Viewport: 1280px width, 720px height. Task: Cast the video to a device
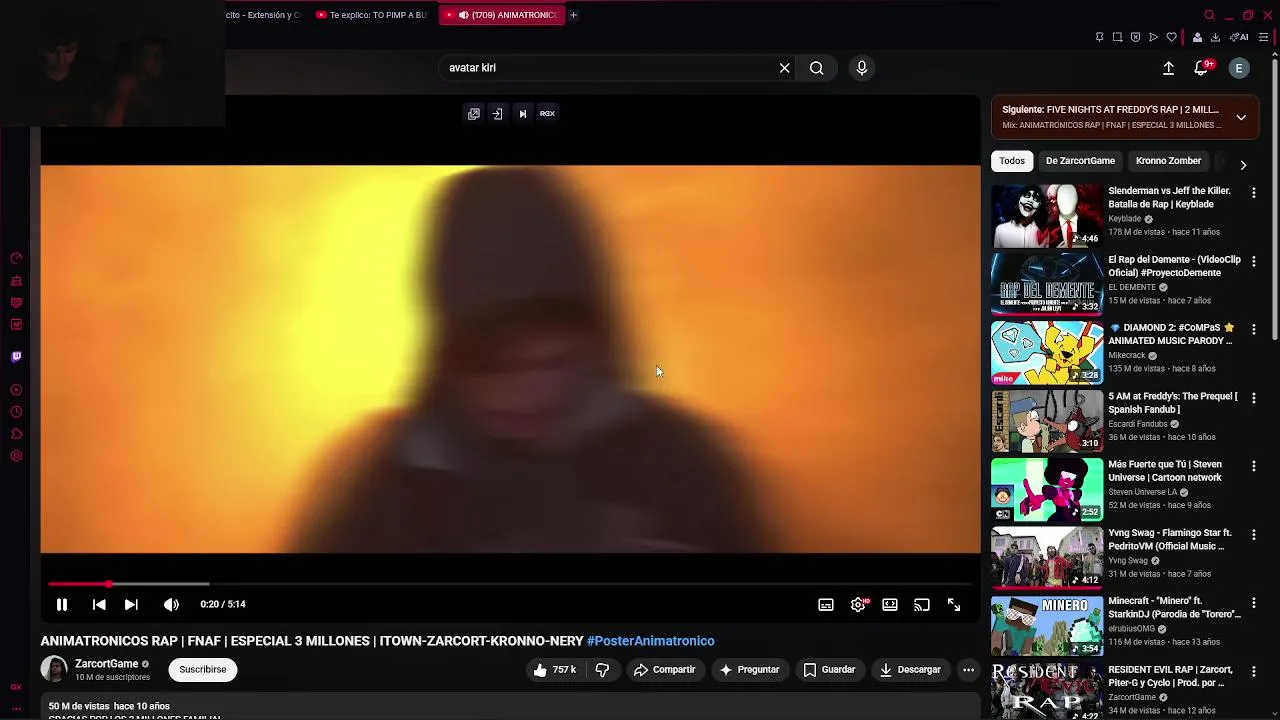pos(922,605)
